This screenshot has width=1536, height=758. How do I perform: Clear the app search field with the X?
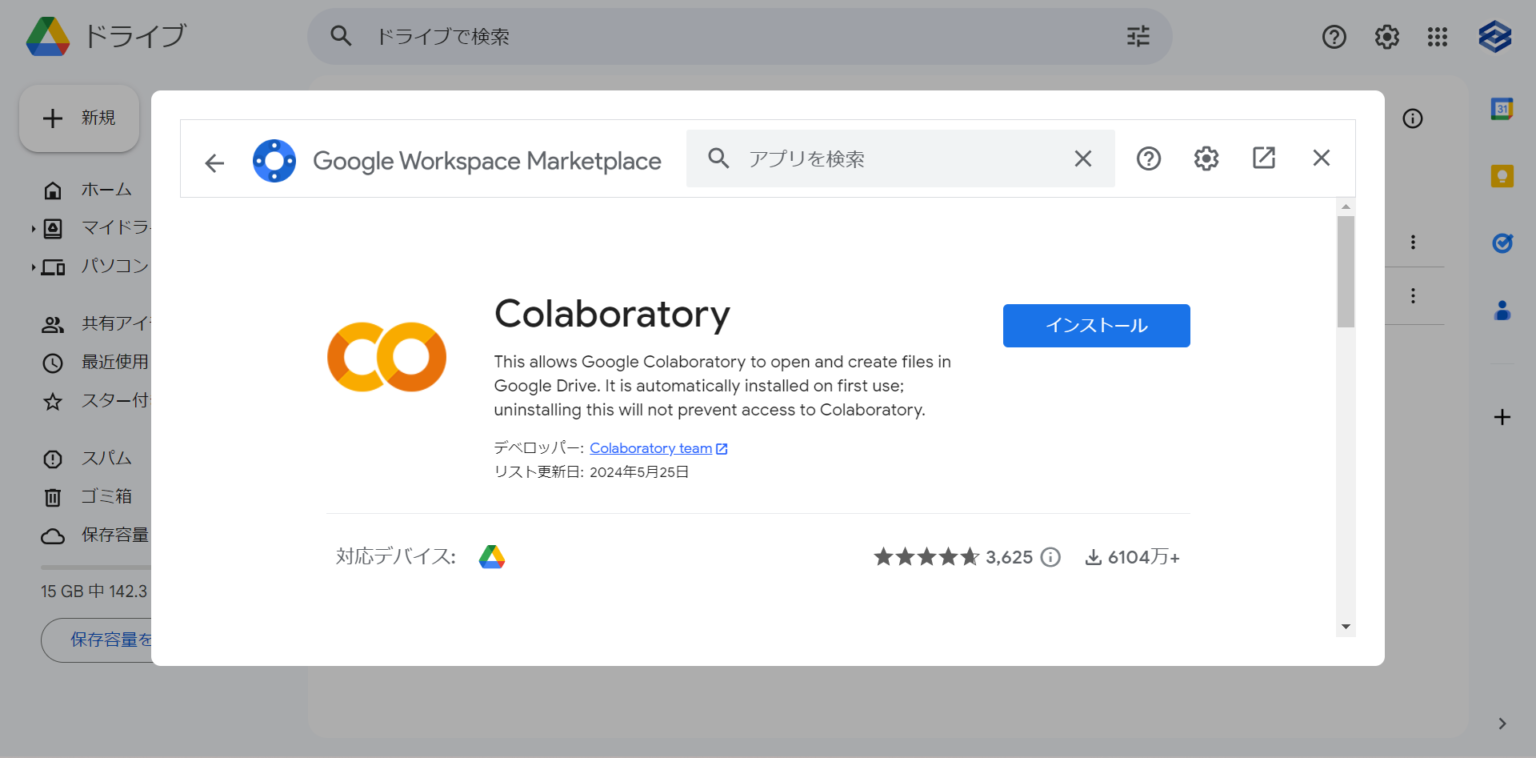tap(1083, 158)
